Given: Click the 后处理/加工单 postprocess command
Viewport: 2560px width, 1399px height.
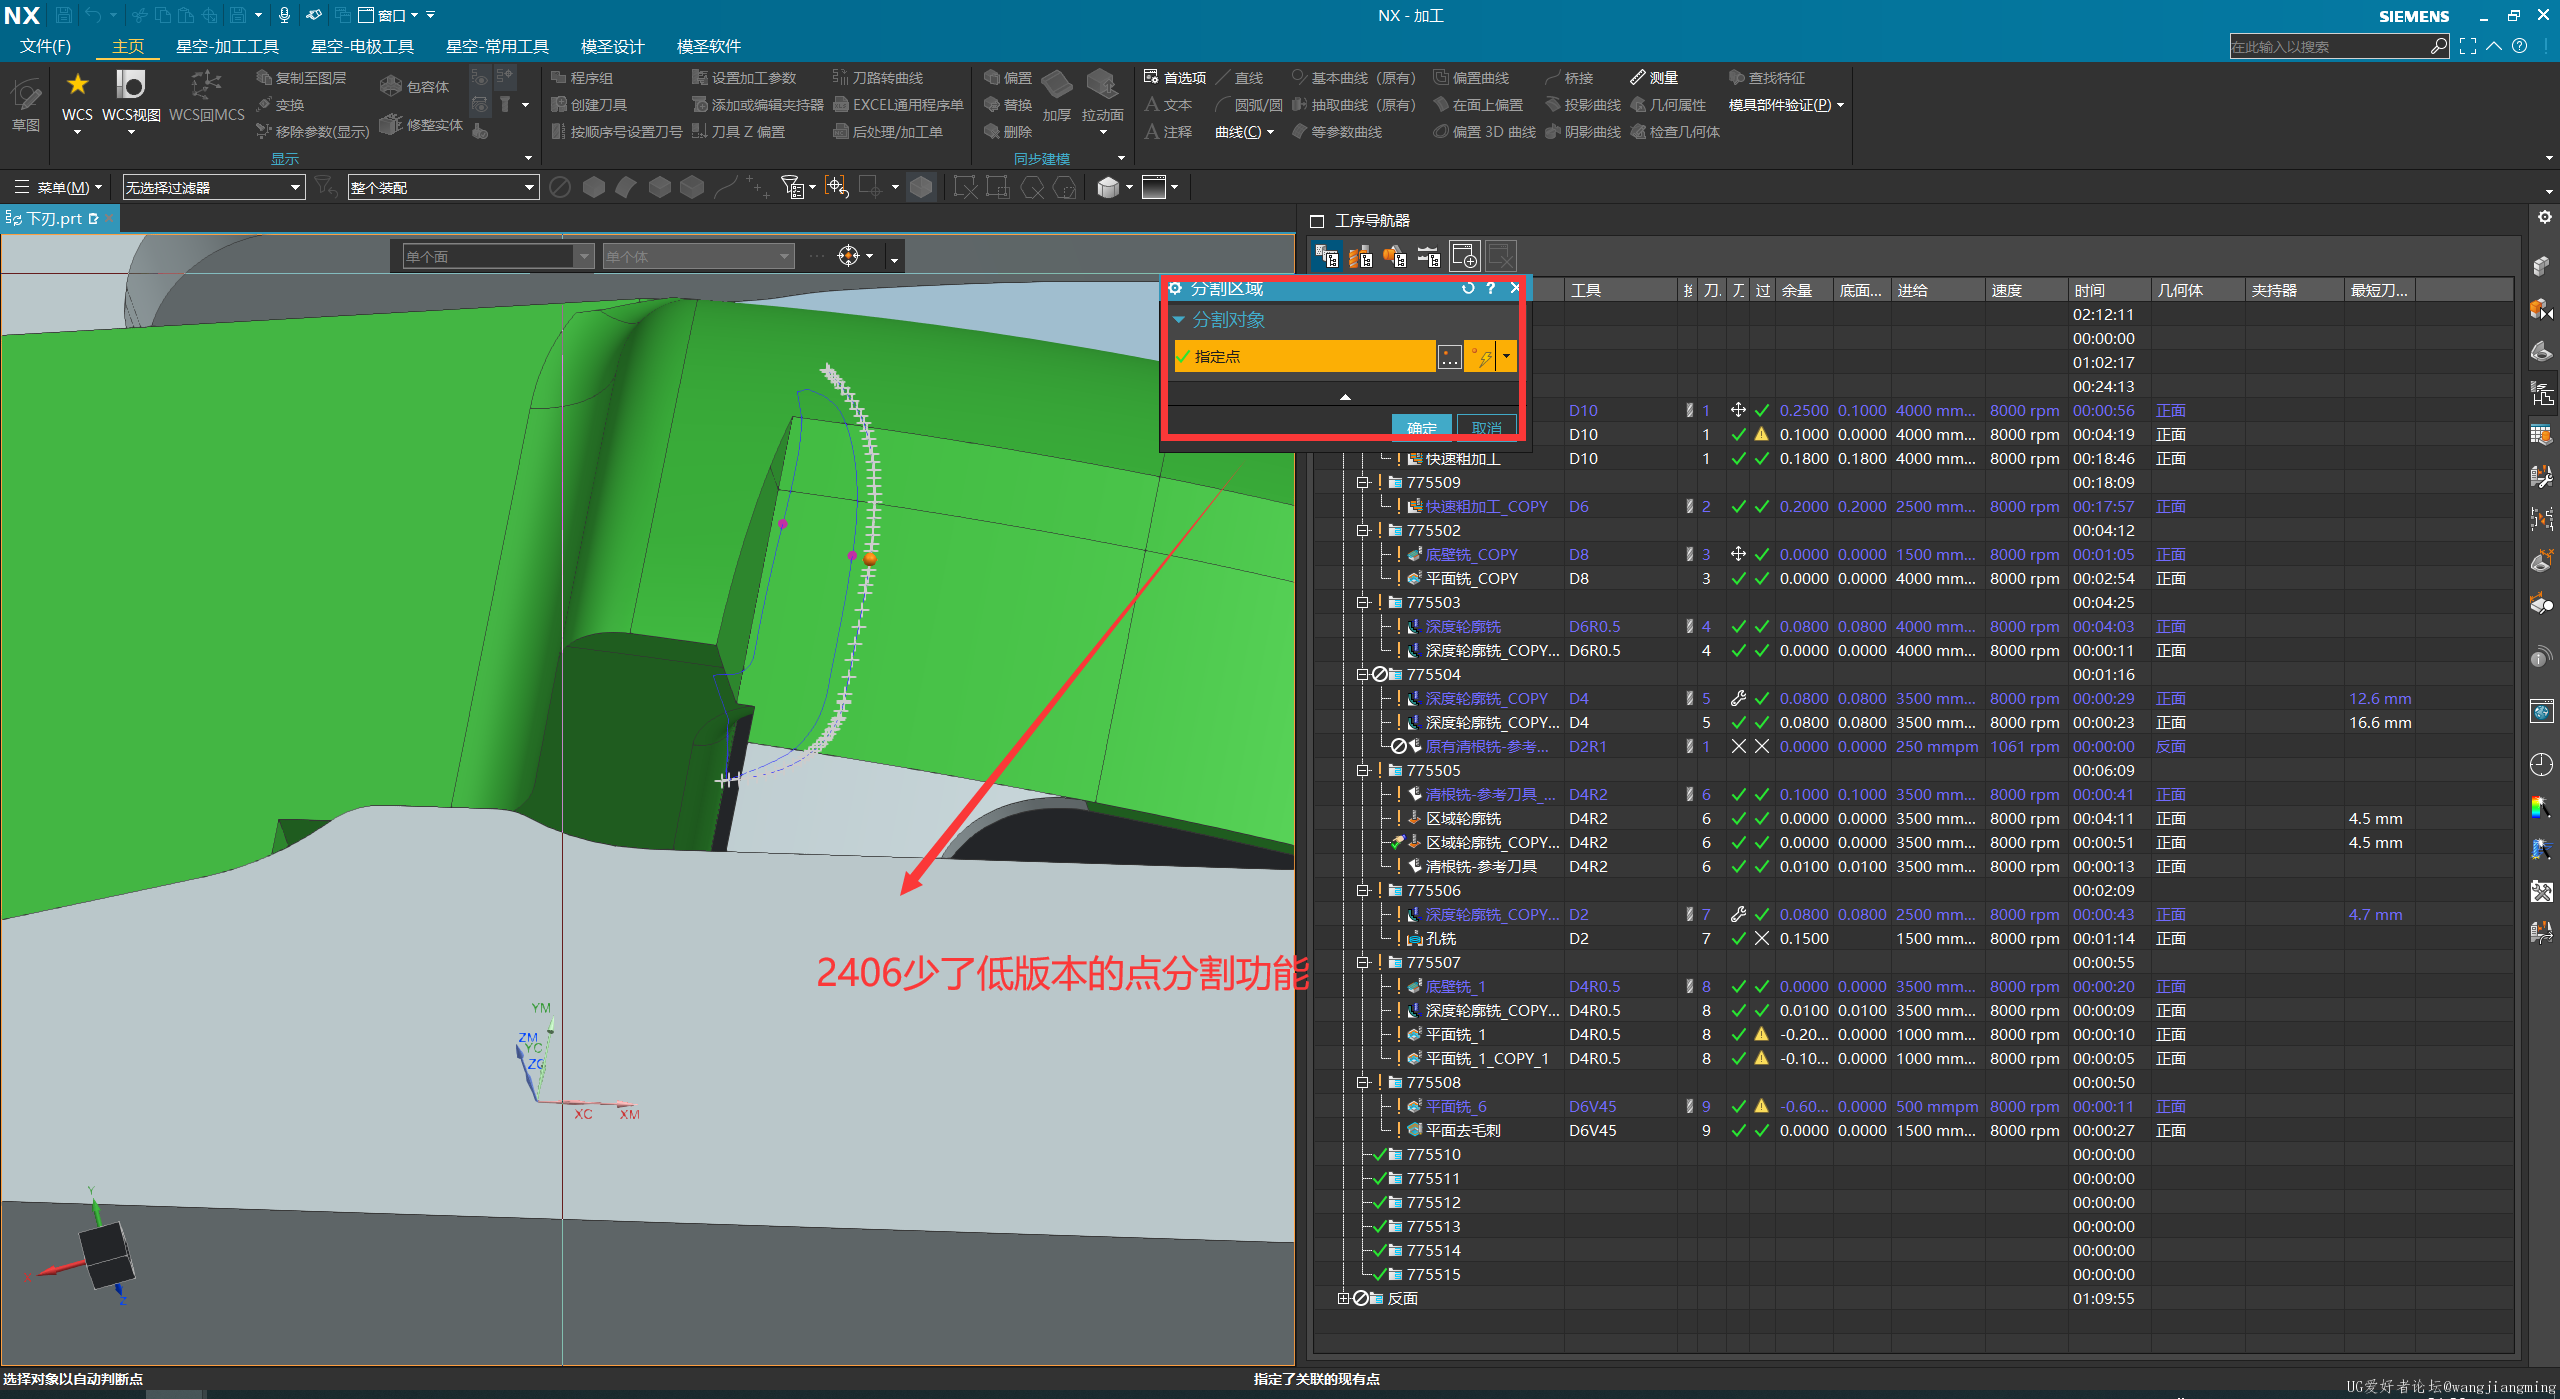Looking at the screenshot, I should pos(888,132).
